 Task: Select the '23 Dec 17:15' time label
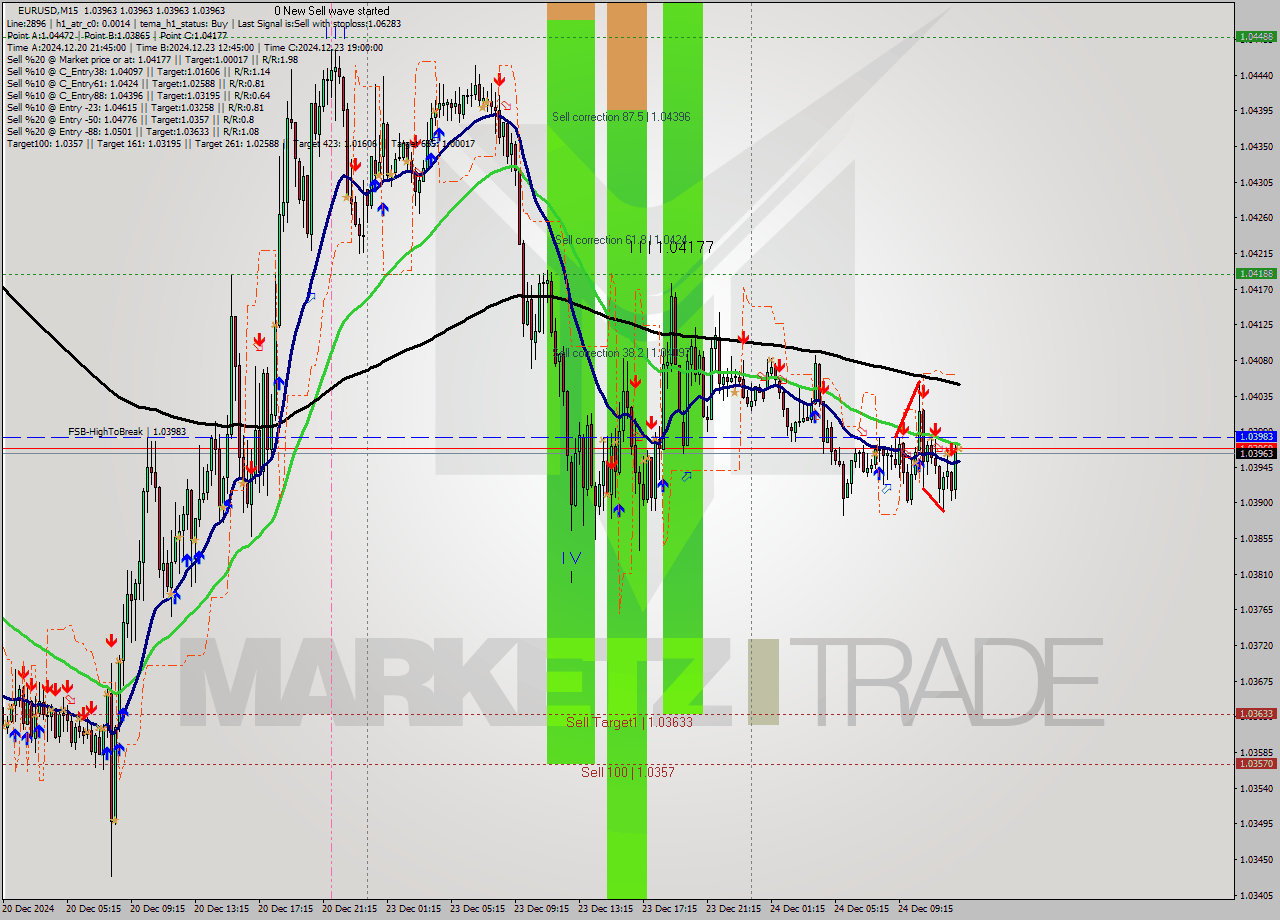(x=669, y=909)
